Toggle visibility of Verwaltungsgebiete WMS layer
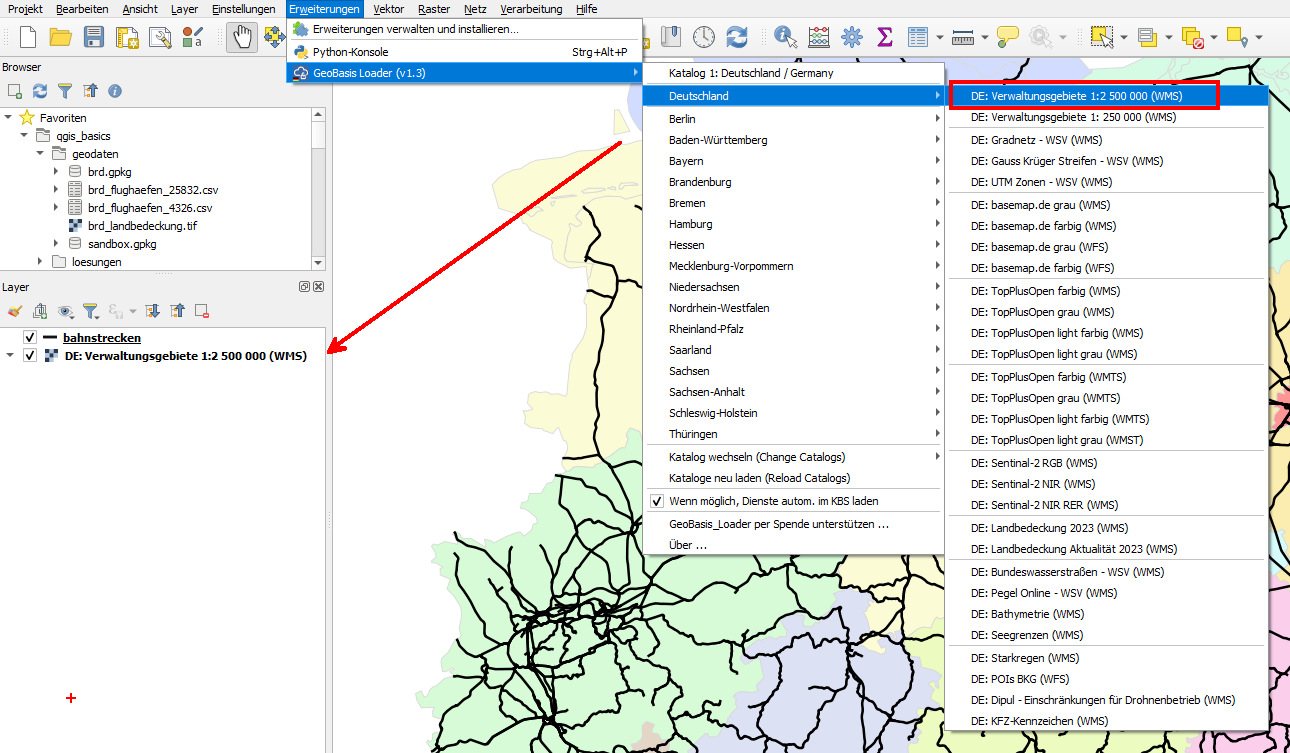This screenshot has width=1290, height=753. click(x=30, y=355)
